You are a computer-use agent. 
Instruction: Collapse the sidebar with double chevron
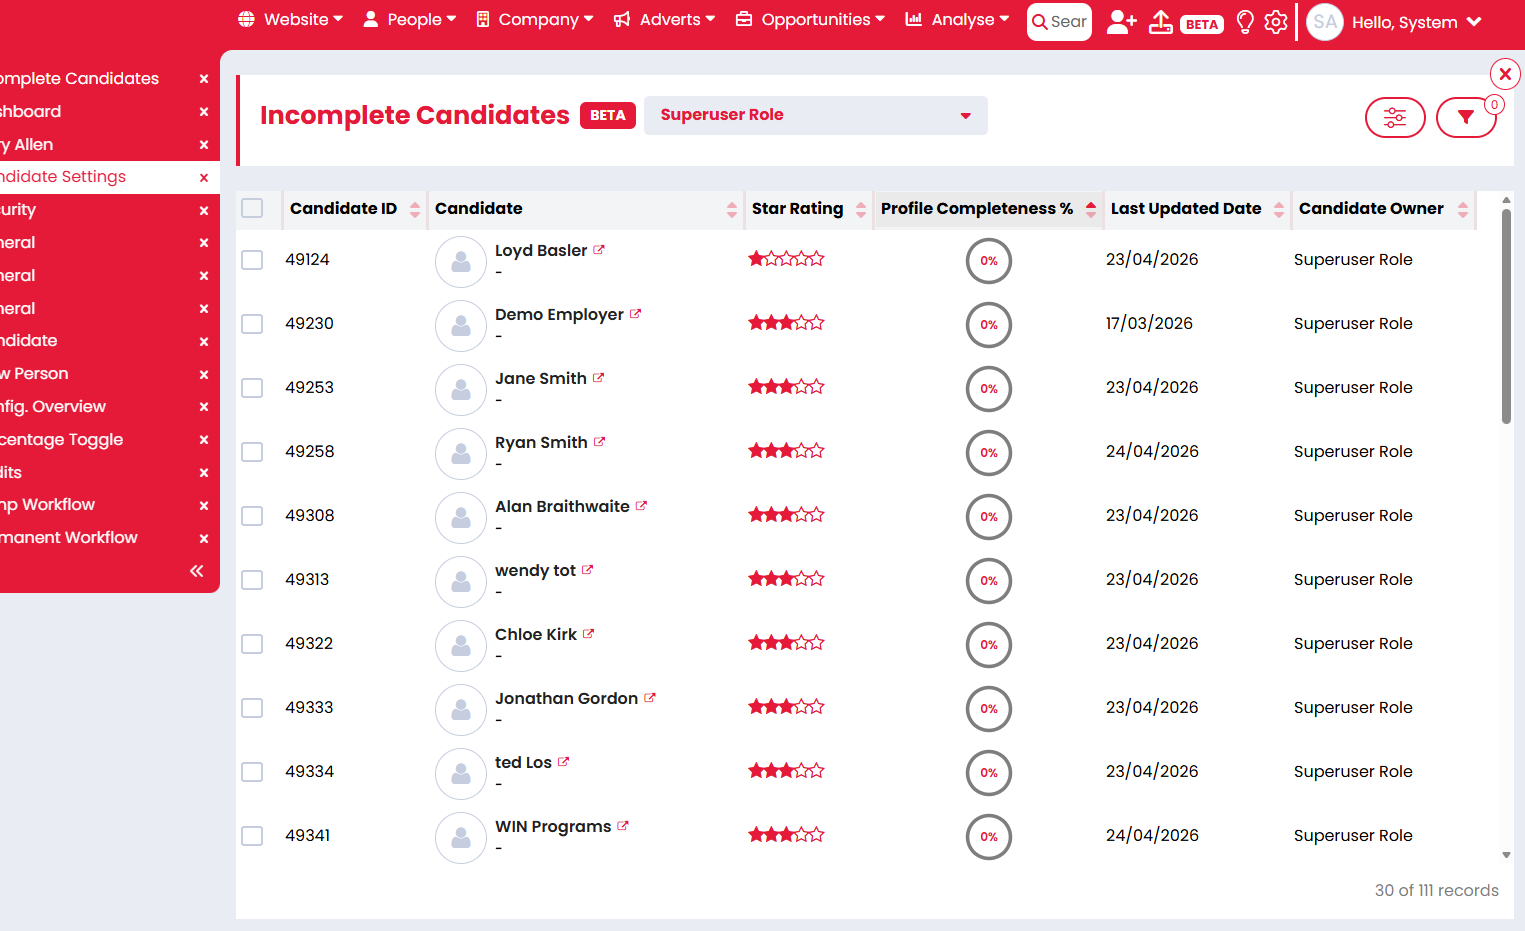coord(197,571)
